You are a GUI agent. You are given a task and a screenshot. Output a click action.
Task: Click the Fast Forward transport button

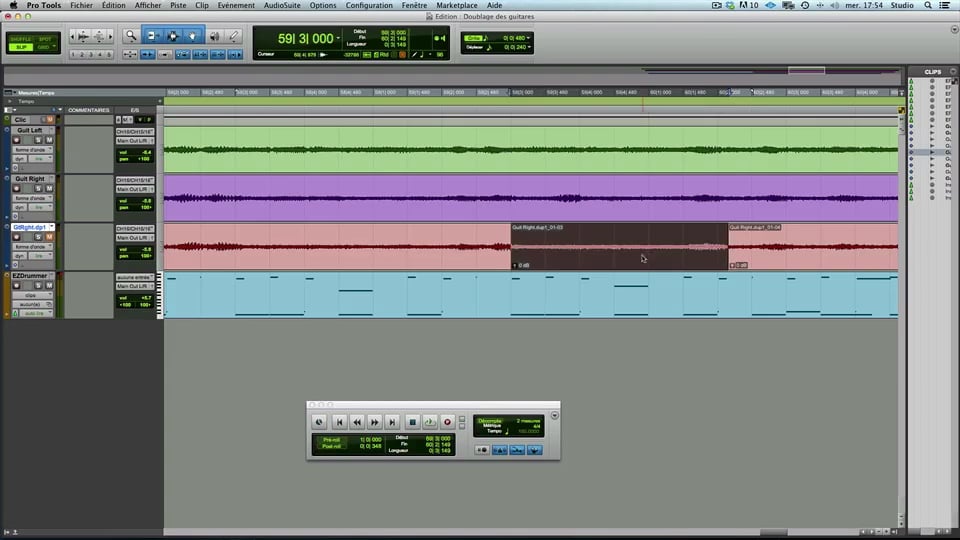[375, 423]
